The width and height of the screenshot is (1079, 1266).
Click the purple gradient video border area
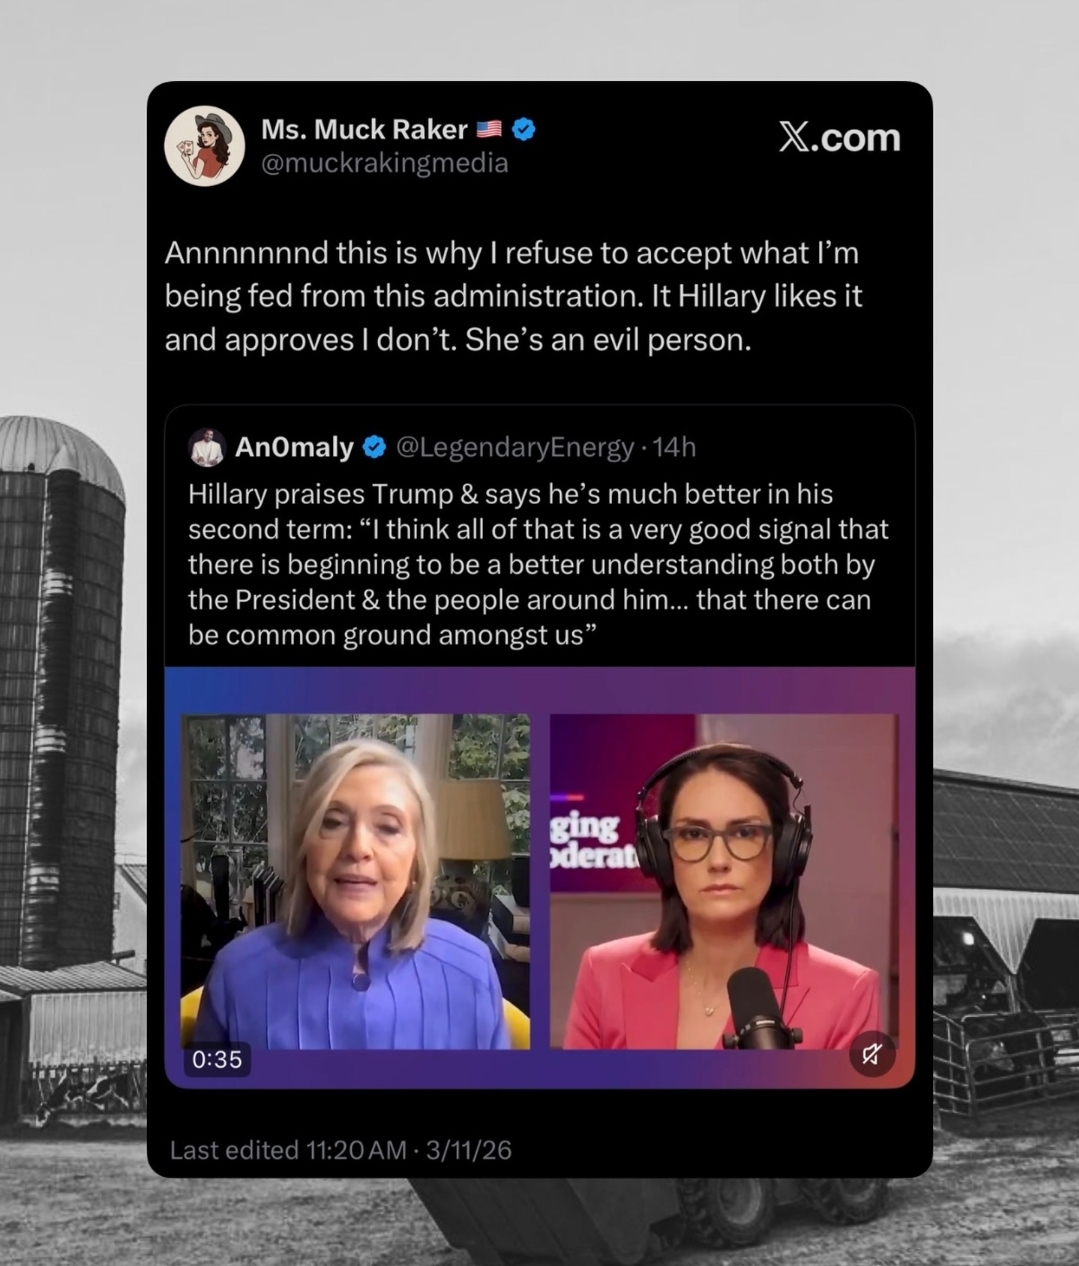coord(540,690)
